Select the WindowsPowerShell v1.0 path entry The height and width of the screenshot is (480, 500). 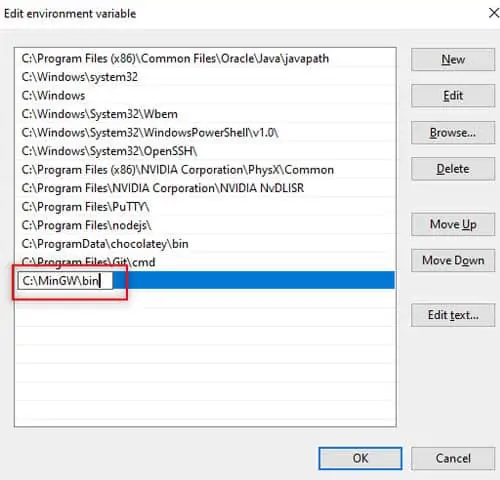[x=205, y=133]
